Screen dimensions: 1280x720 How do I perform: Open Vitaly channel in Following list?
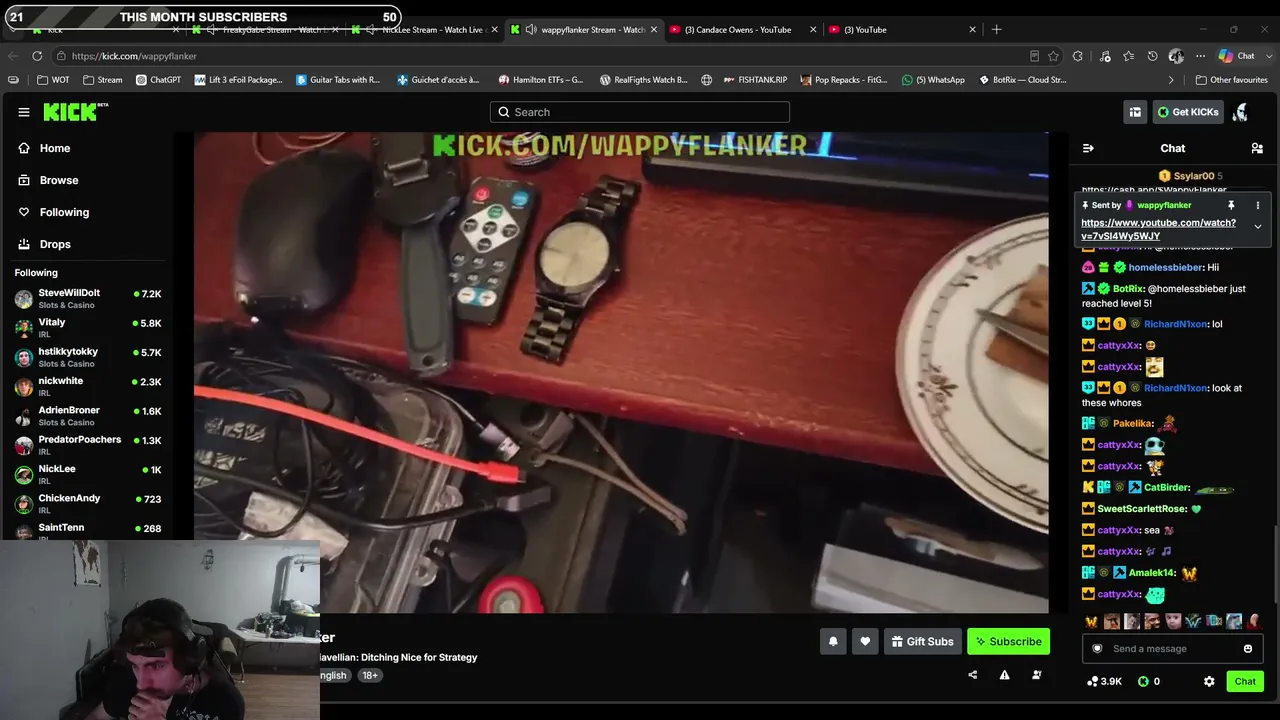pyautogui.click(x=88, y=328)
